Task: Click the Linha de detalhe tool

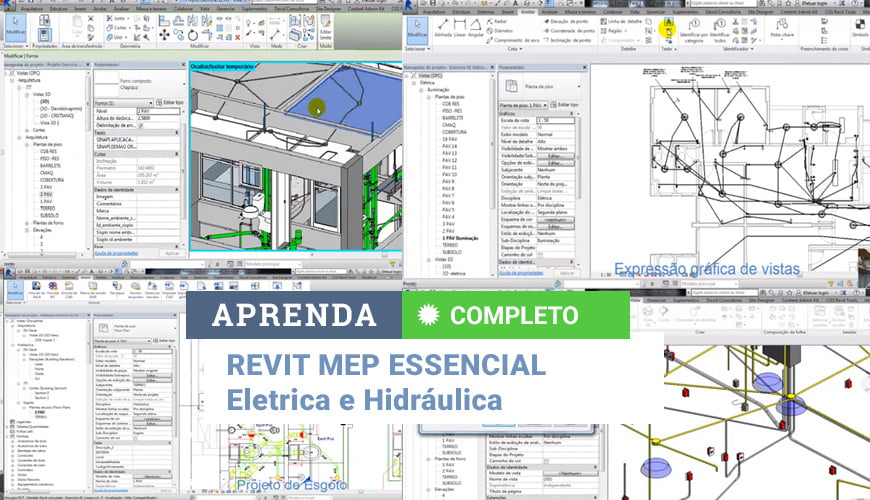Action: coord(621,21)
